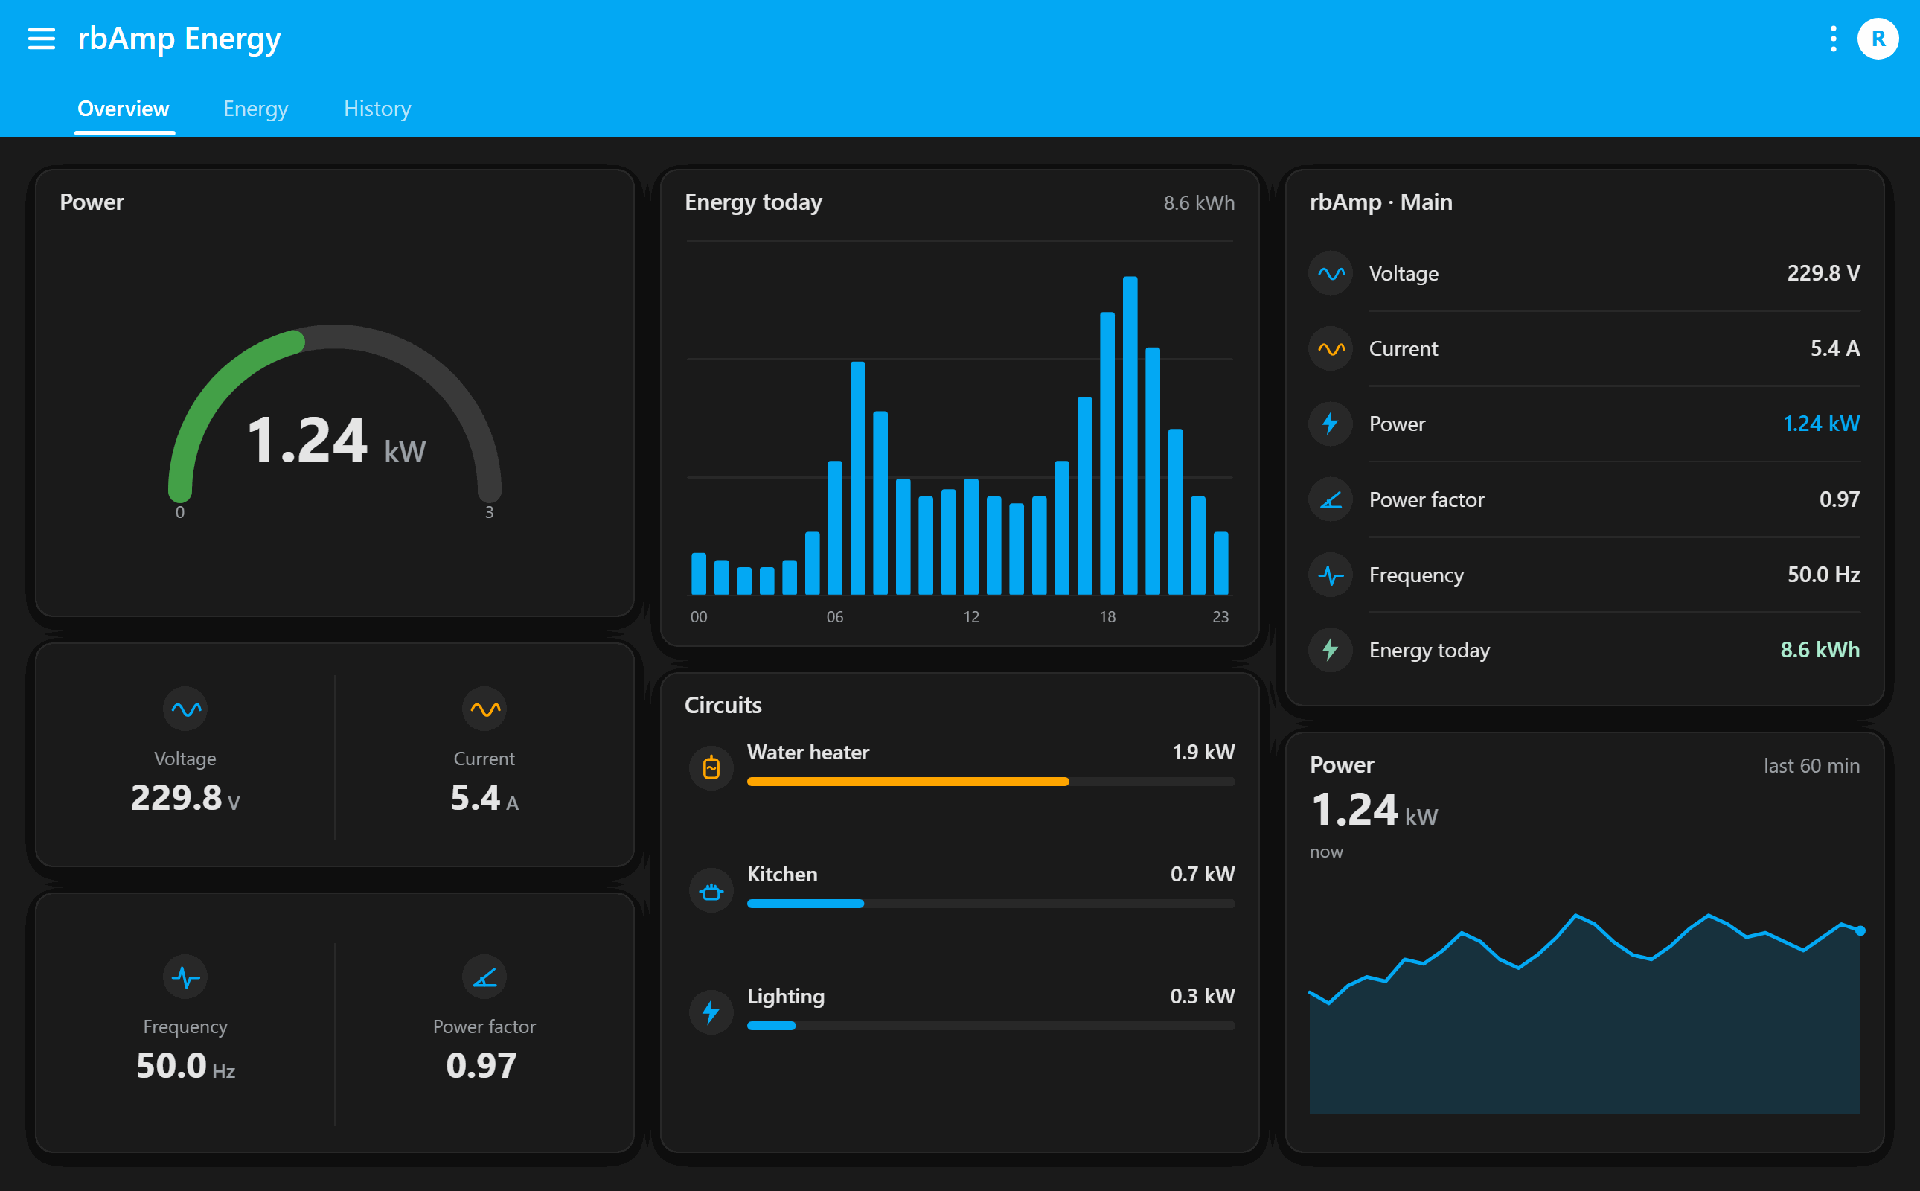Image resolution: width=1920 pixels, height=1191 pixels.
Task: Click the rbAmp · Main card title
Action: 1381,202
